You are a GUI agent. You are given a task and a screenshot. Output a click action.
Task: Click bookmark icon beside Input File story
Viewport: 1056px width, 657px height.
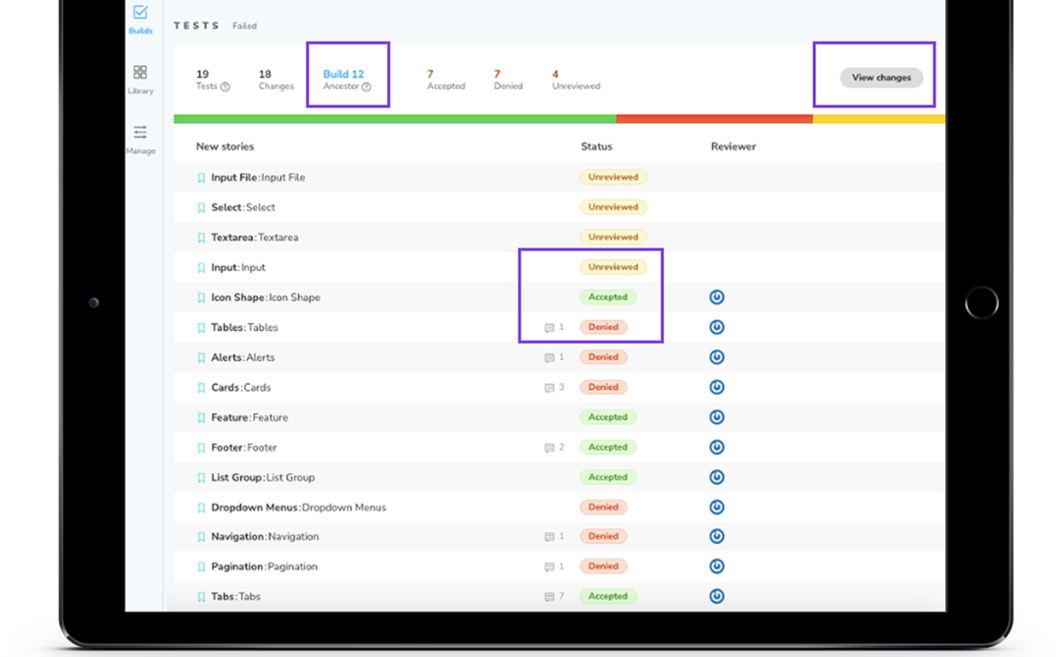pos(201,178)
